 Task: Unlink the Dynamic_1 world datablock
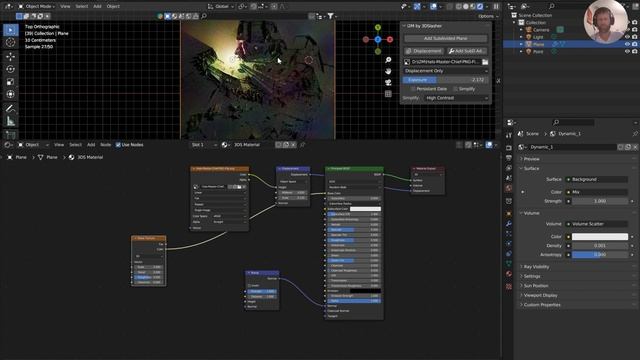pos(635,147)
